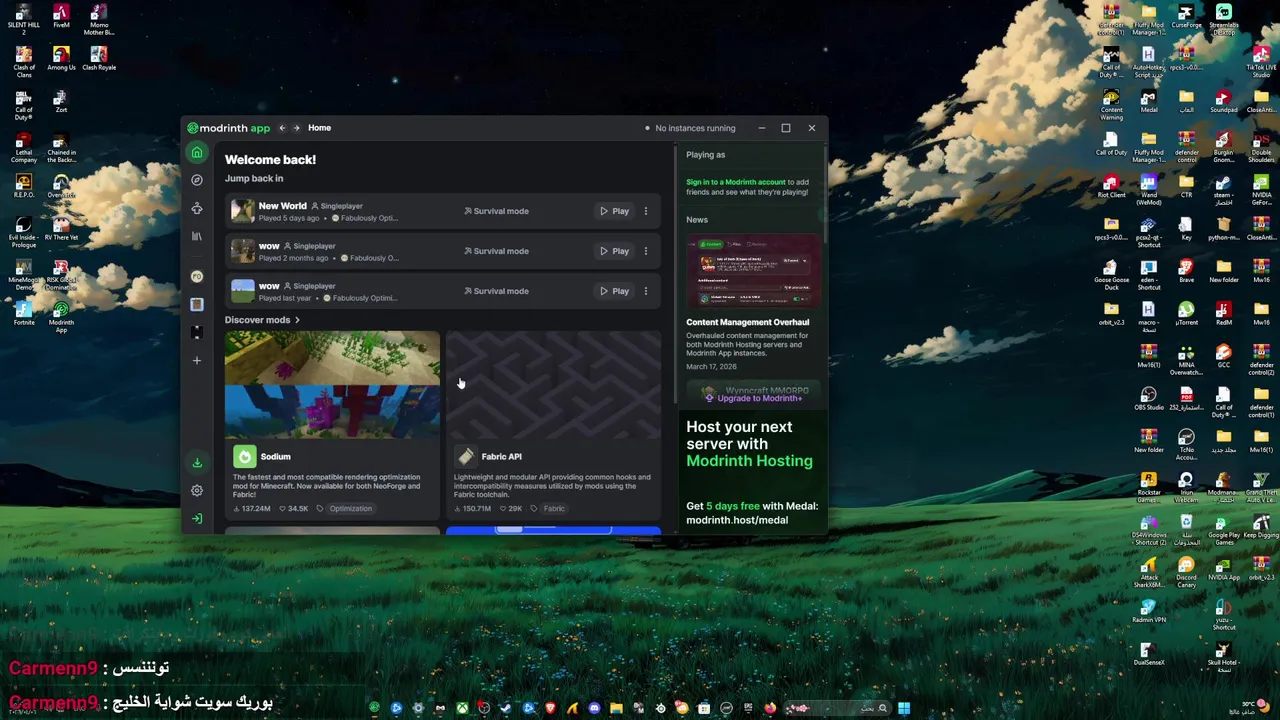This screenshot has width=1280, height=720.
Task: Click Upgrade to Modrinth+ link
Action: [753, 398]
